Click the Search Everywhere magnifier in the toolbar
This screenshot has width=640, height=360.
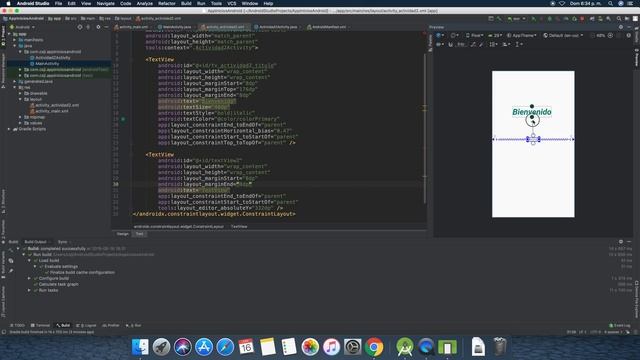pyautogui.click(x=619, y=19)
